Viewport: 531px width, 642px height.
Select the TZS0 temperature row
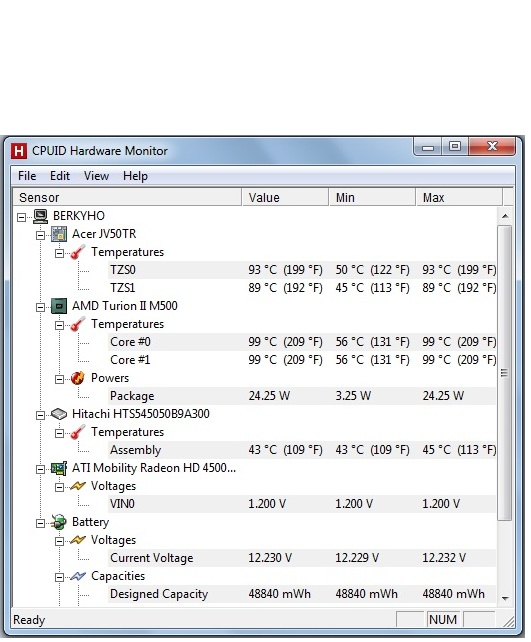tap(302, 270)
